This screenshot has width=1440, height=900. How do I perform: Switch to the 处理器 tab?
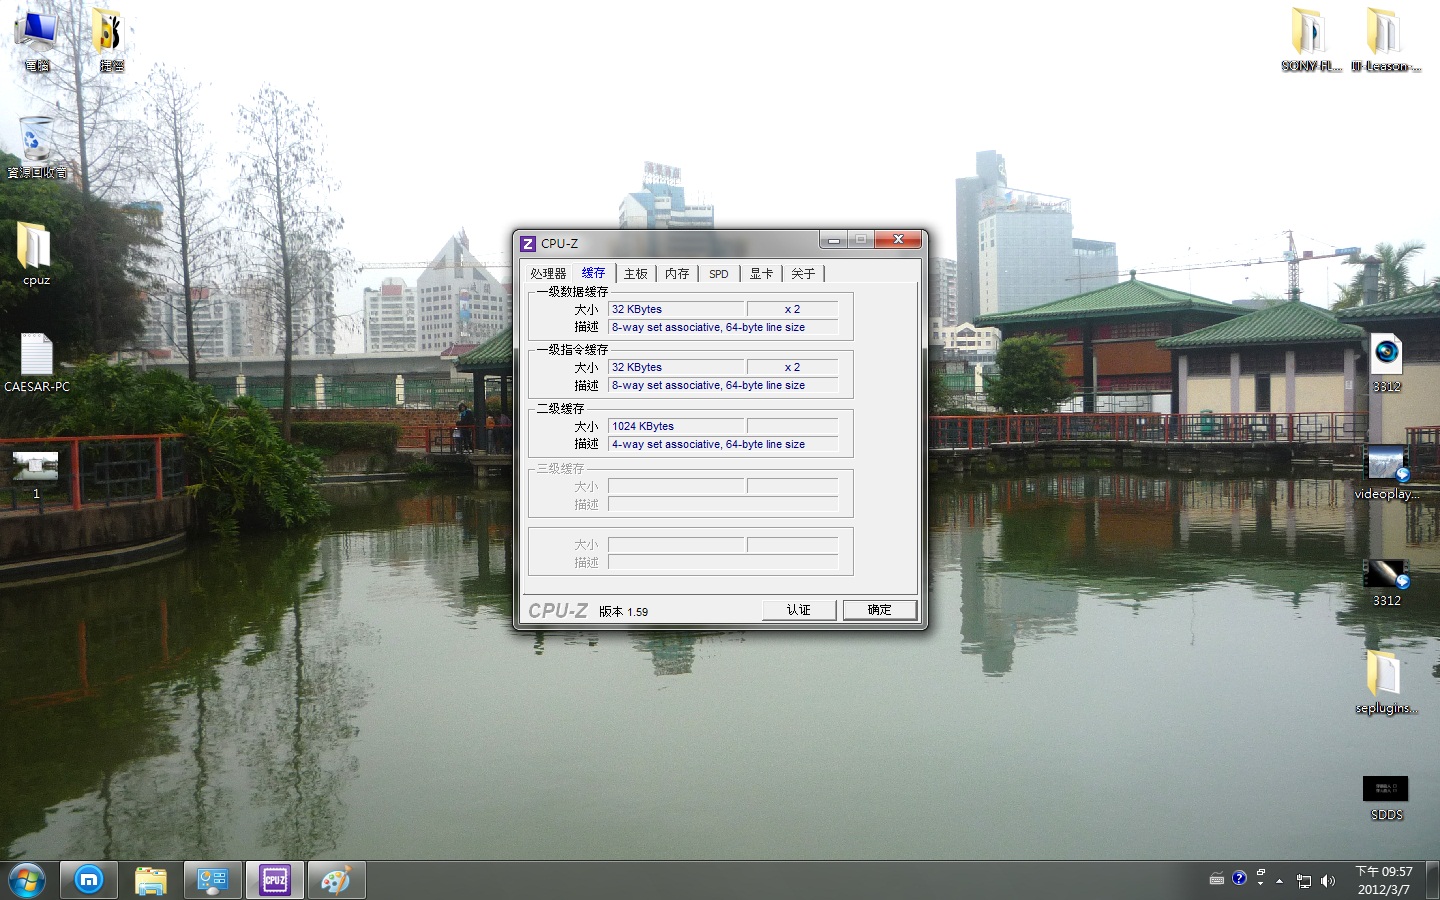548,274
